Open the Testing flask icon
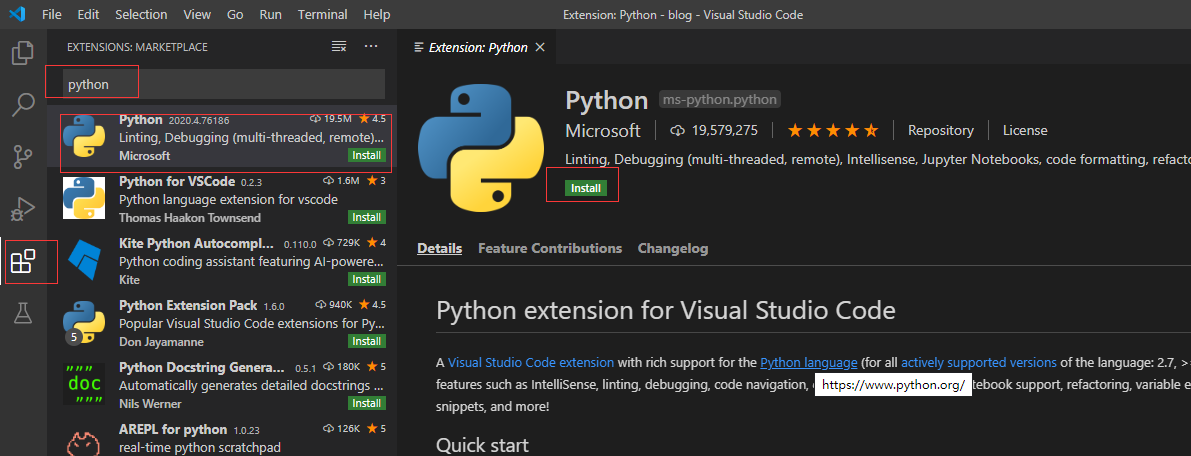 tap(22, 314)
